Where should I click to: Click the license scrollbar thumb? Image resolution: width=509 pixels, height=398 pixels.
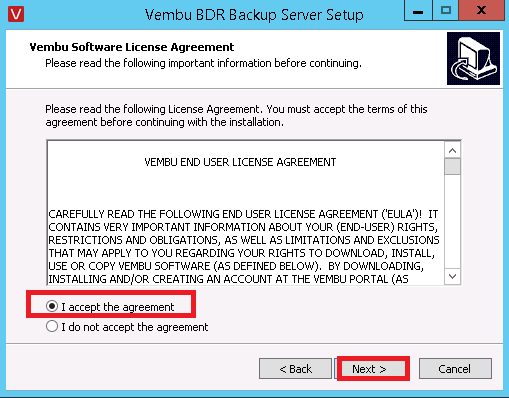(x=452, y=166)
